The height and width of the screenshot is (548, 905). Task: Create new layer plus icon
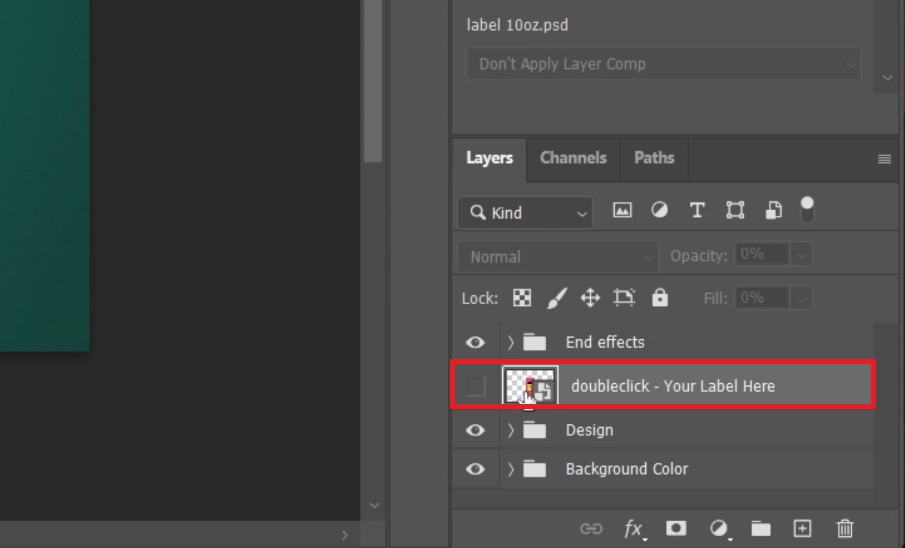pos(802,528)
